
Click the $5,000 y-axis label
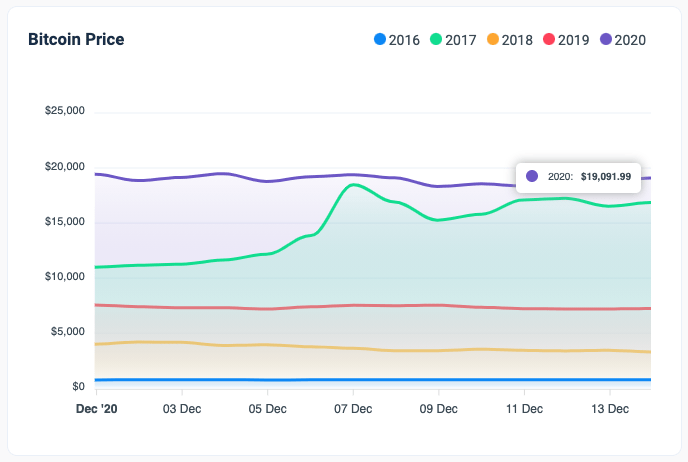pyautogui.click(x=68, y=331)
